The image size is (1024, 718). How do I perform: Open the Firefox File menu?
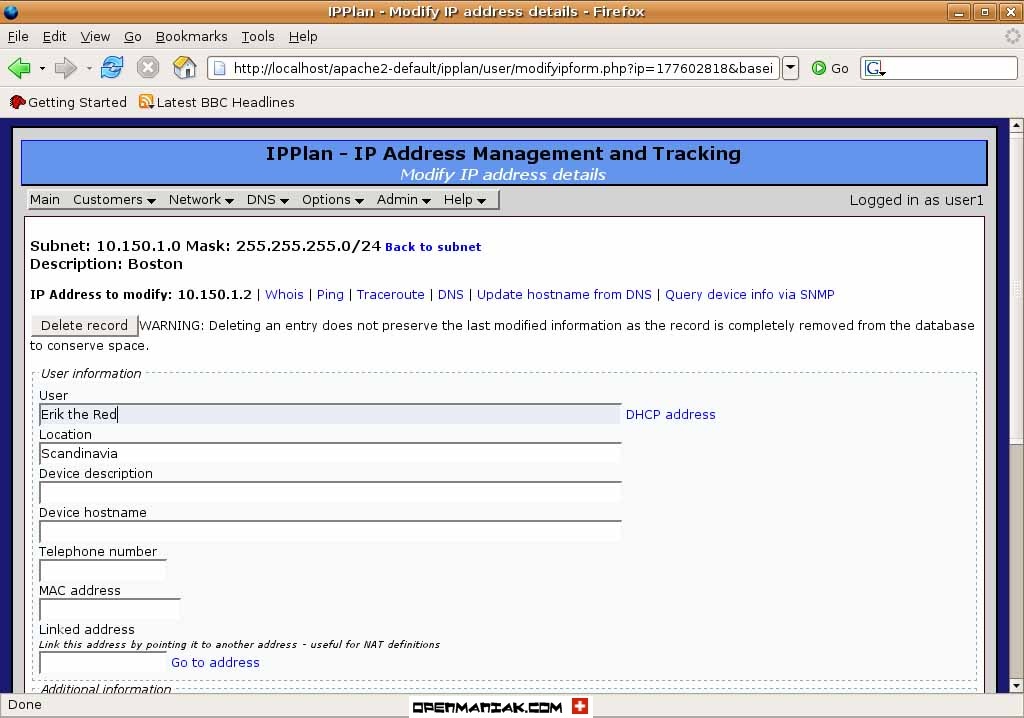[x=18, y=37]
